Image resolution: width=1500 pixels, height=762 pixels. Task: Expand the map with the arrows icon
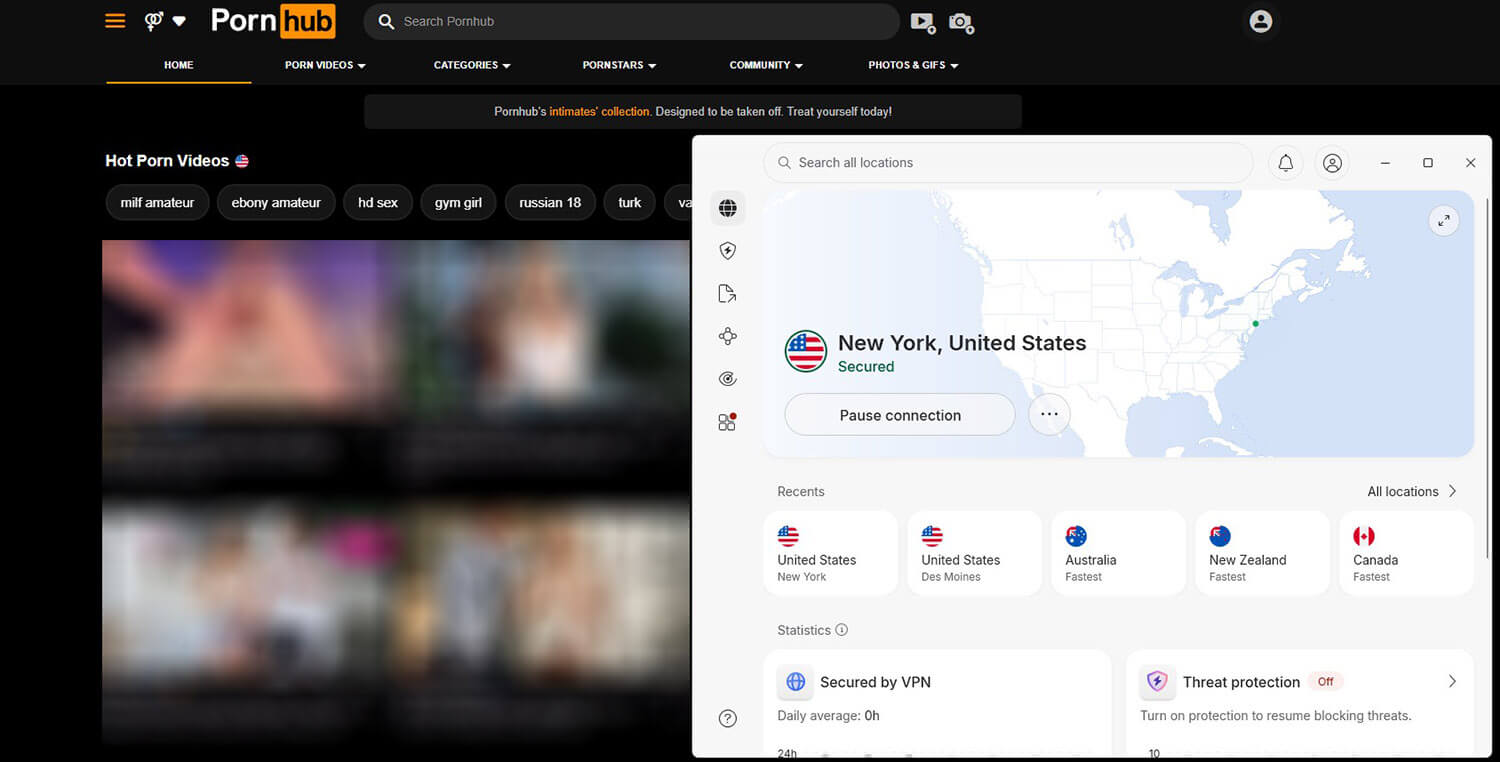coord(1444,221)
